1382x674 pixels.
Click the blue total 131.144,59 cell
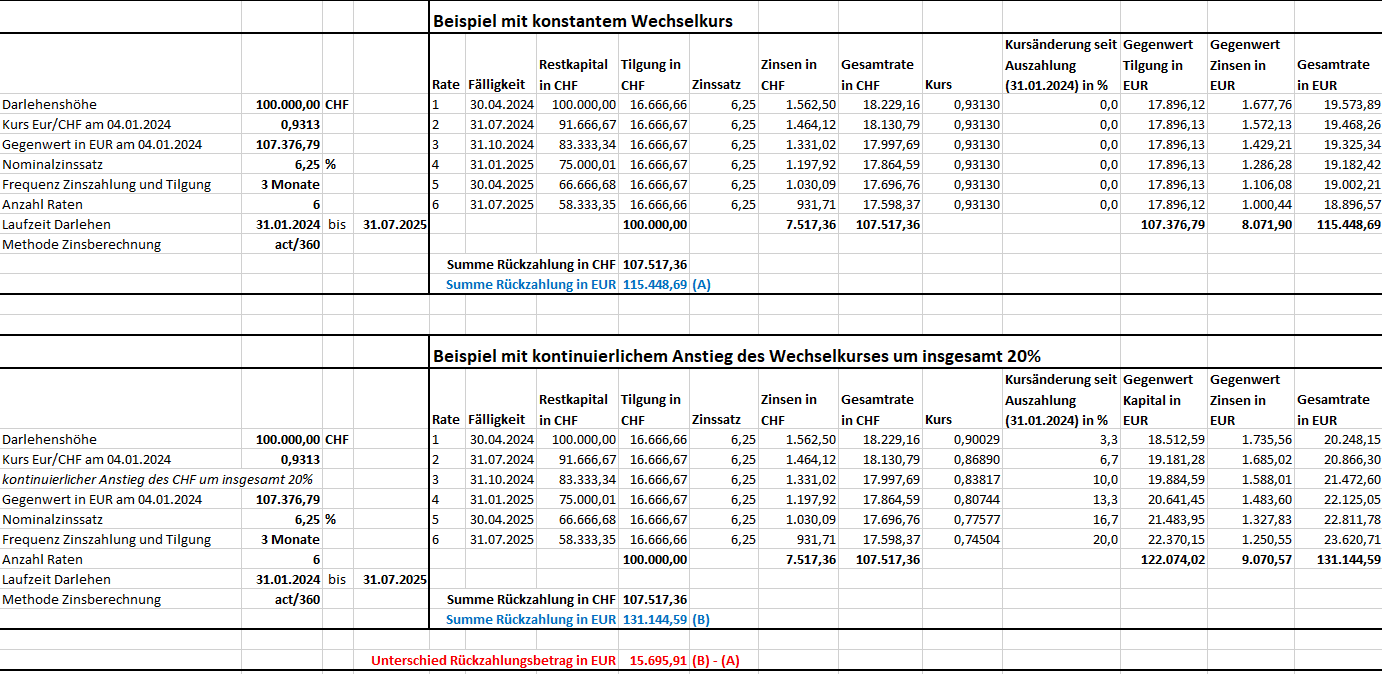(x=654, y=619)
